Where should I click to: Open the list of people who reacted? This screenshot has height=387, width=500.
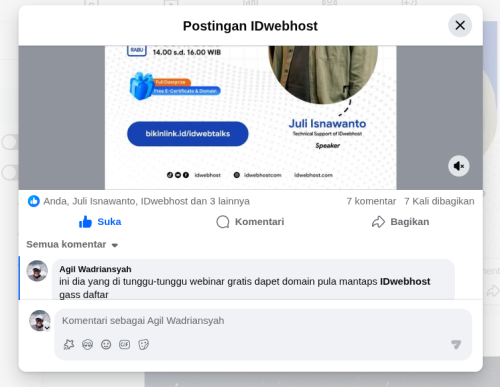146,201
